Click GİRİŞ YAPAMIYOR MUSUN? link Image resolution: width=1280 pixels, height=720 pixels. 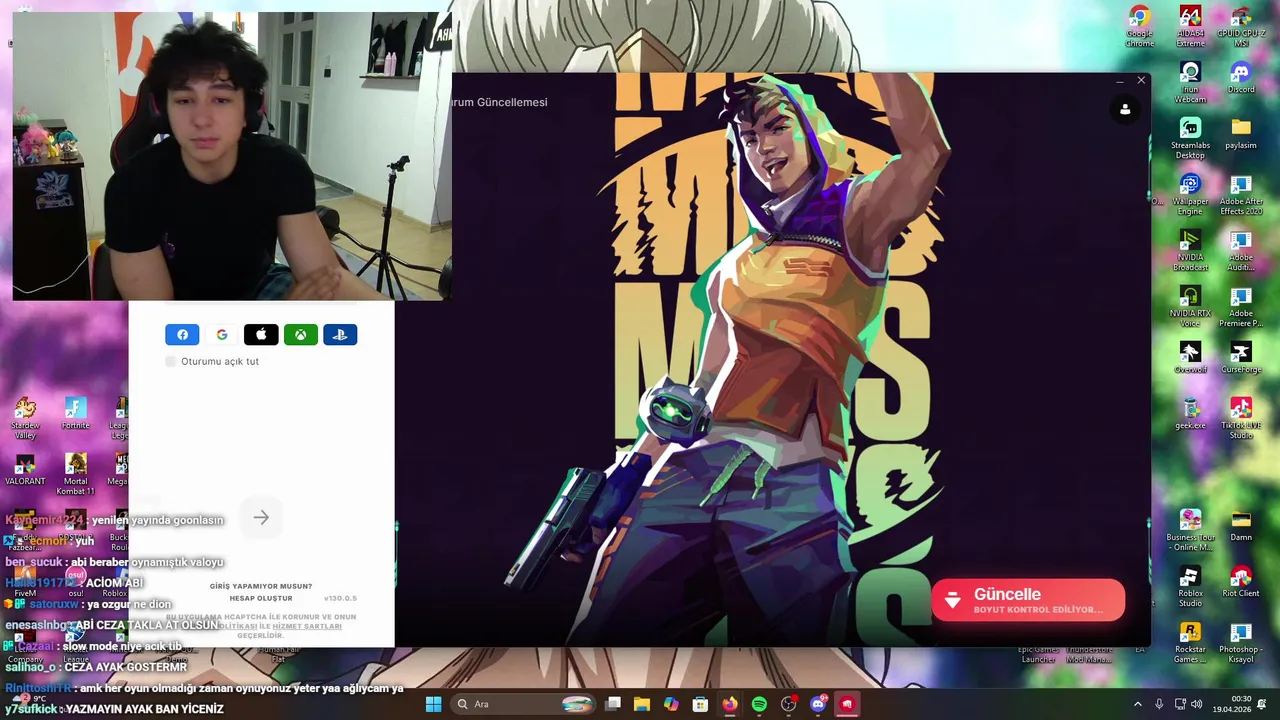(261, 586)
